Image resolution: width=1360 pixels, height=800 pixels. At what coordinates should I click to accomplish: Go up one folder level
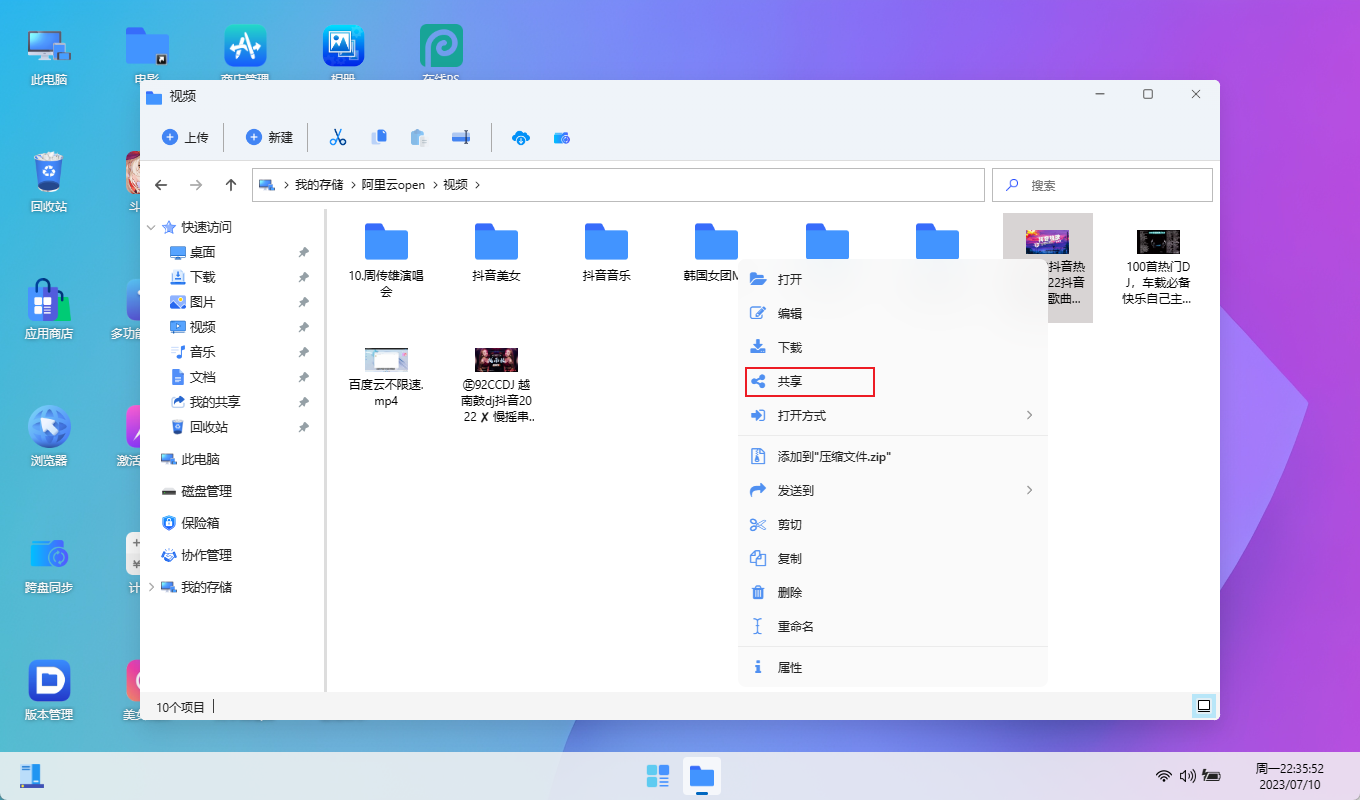tap(231, 185)
